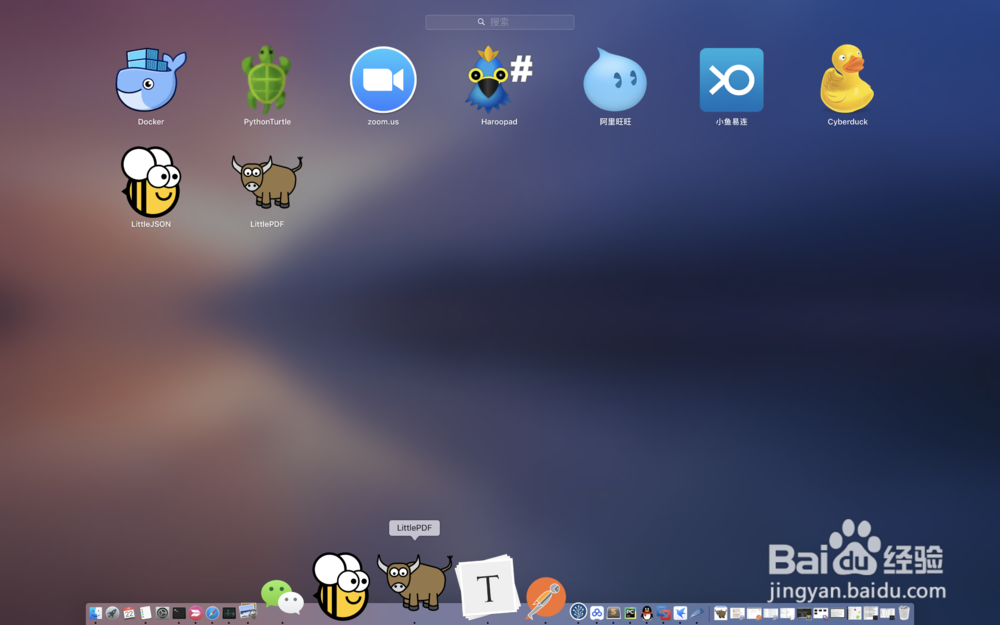Screen dimensions: 1000x625
Task: Open Postman orange icon in the Dock
Action: pyautogui.click(x=545, y=598)
